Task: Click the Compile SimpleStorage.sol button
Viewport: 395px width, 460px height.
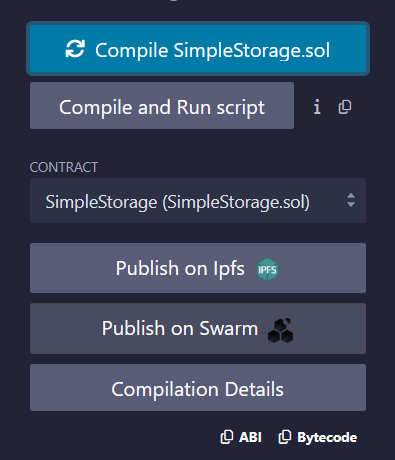Action: (x=198, y=49)
